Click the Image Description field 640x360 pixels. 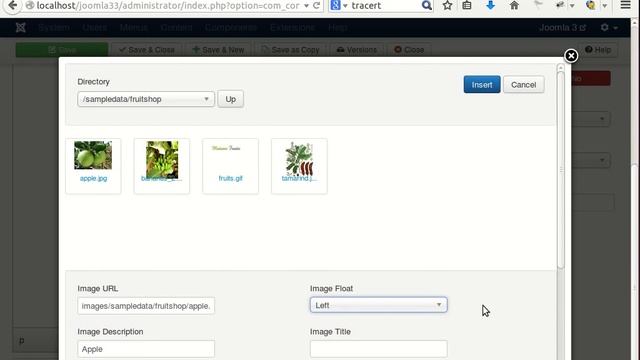pyautogui.click(x=146, y=349)
